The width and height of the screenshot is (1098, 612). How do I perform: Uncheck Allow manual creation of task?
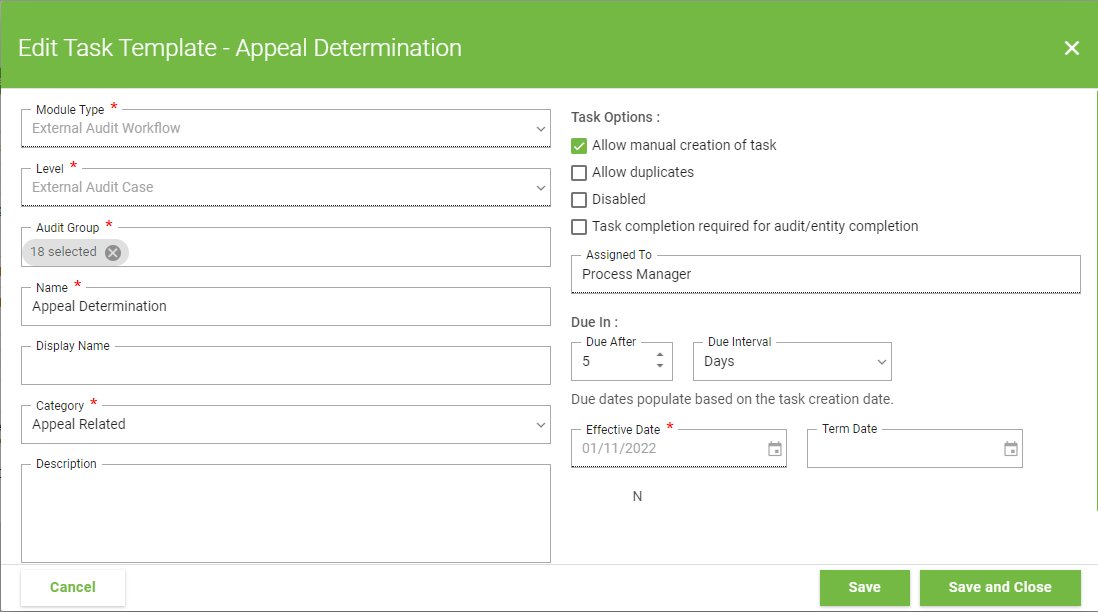point(578,145)
